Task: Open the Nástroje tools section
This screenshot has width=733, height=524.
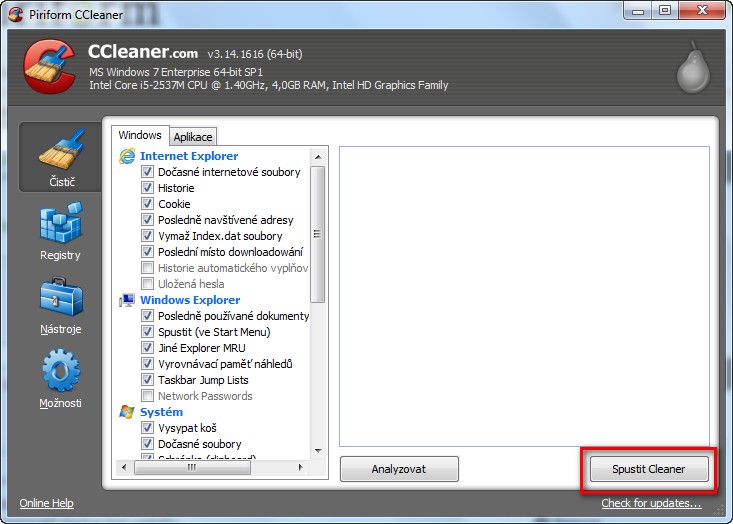Action: pos(61,306)
